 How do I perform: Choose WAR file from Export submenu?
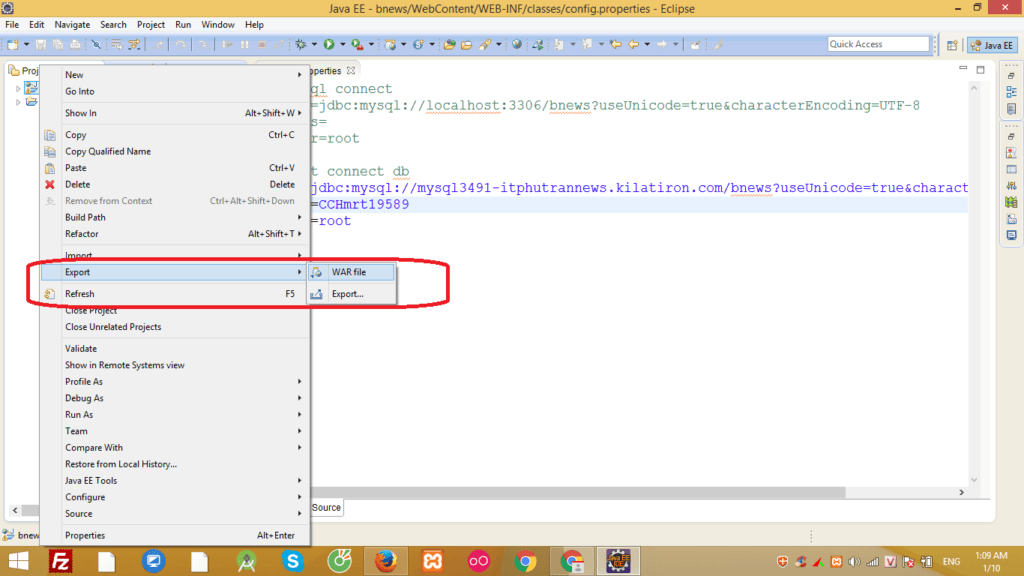coord(353,272)
